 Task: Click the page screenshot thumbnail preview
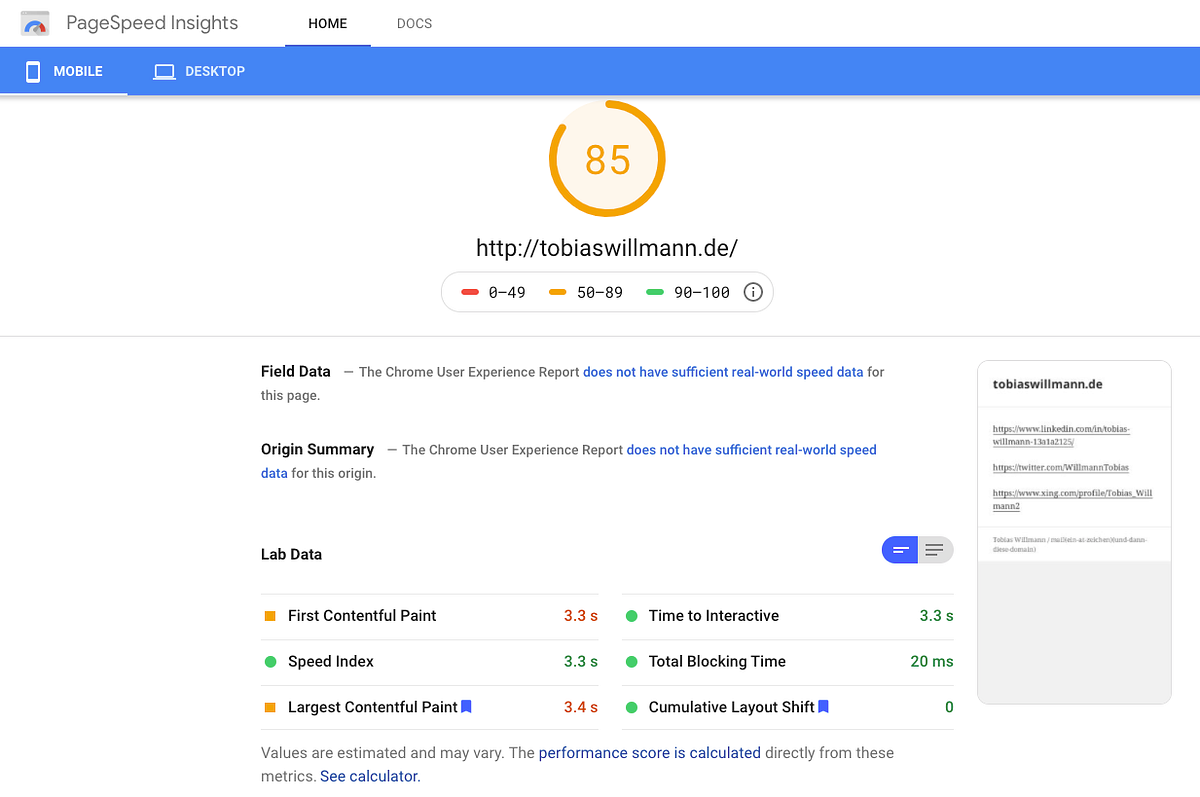1074,532
